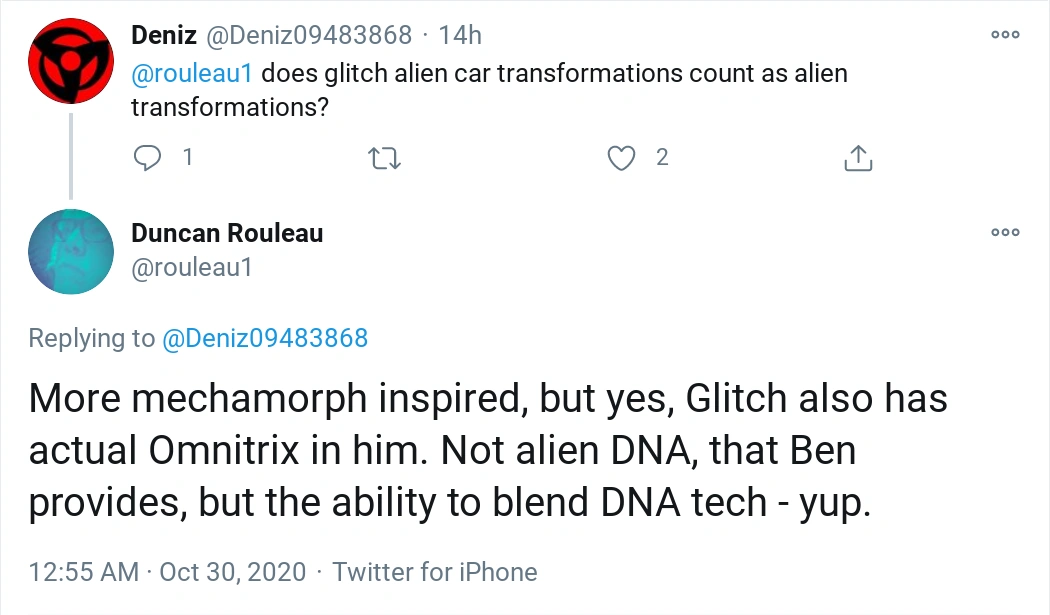Open the 14h timestamp on Deniz's tweet
Screen dimensions: 1050x615
[x=460, y=35]
